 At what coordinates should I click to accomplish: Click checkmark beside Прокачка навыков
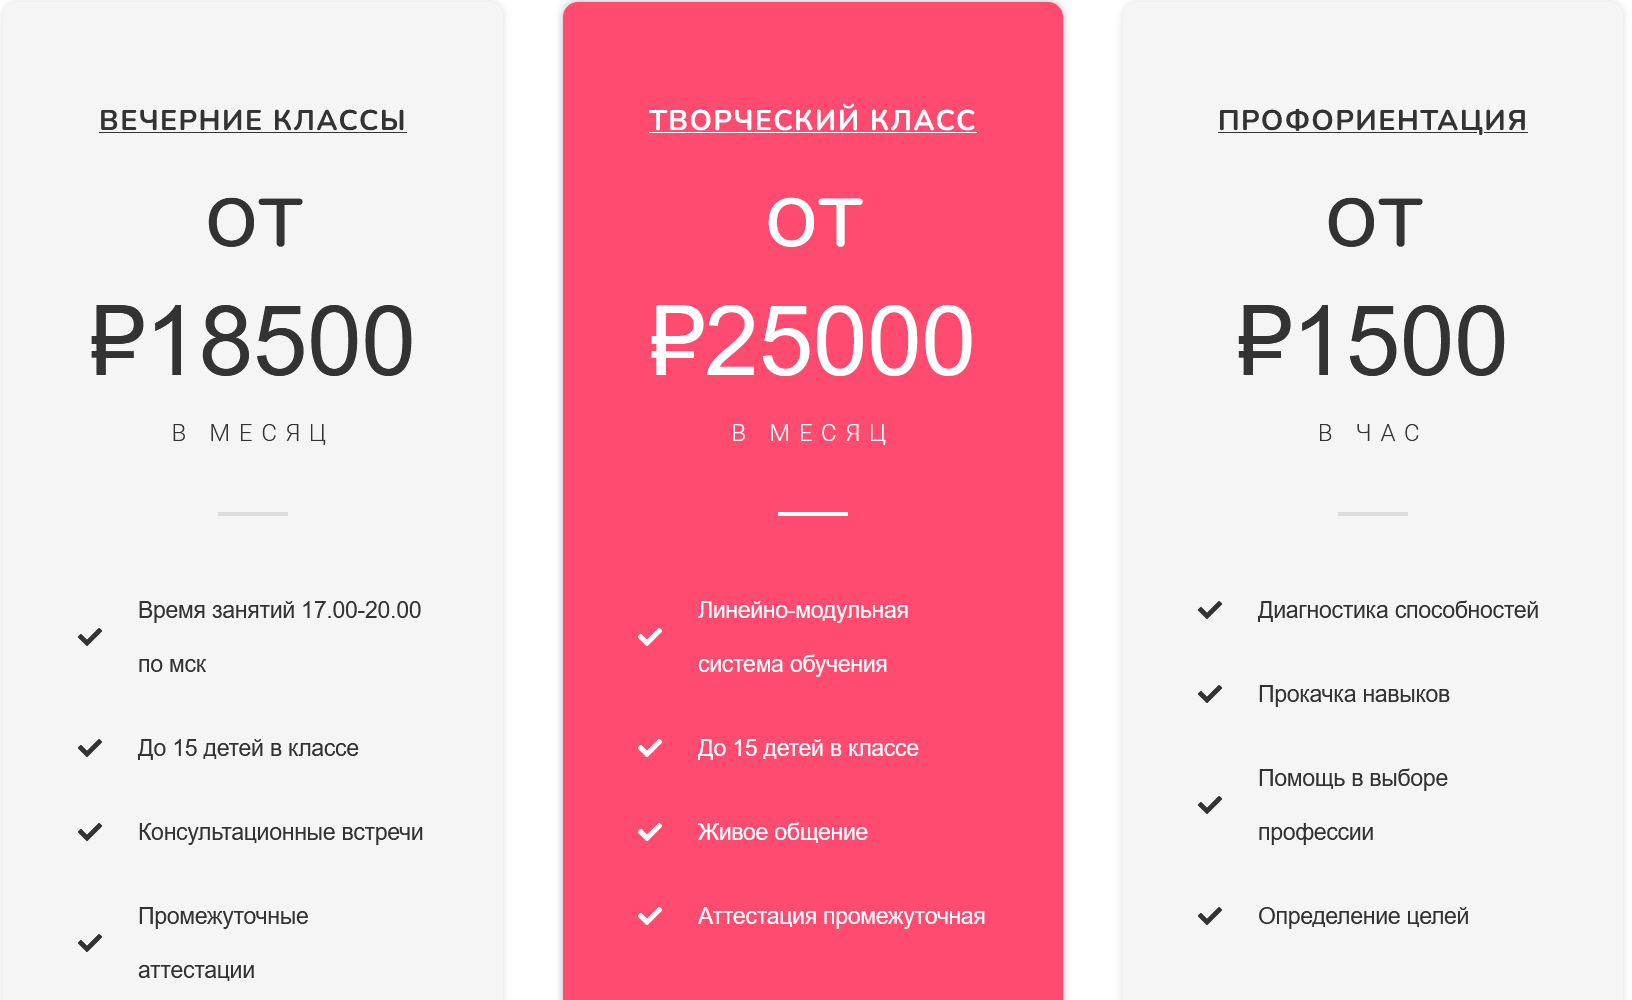(x=1210, y=694)
